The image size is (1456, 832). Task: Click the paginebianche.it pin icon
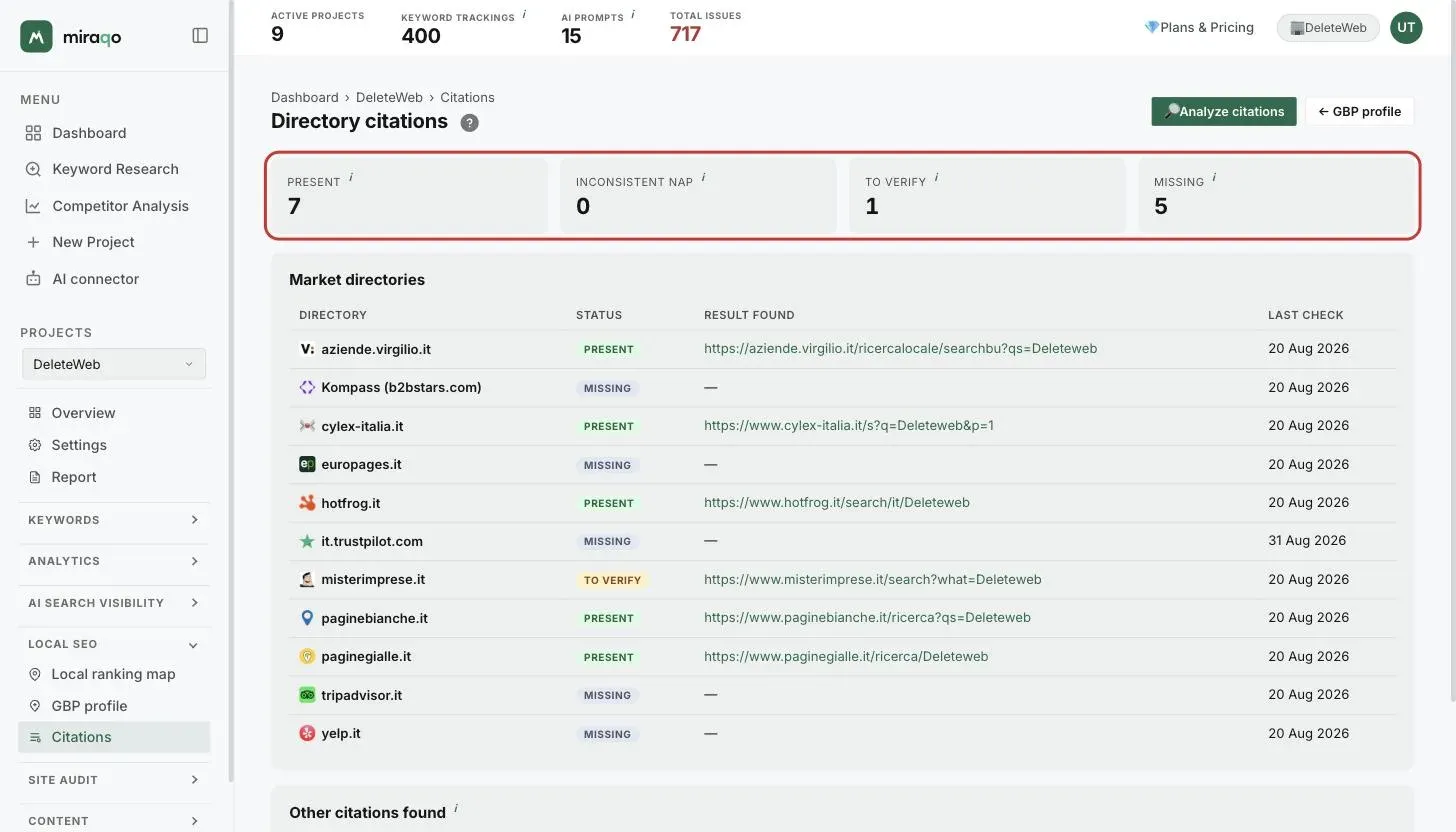pos(307,618)
